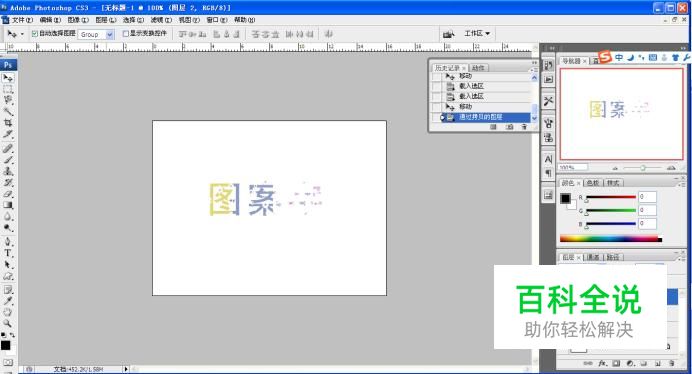Toggle the 自动选择图层 checkbox
Image resolution: width=692 pixels, height=374 pixels.
[x=35, y=34]
